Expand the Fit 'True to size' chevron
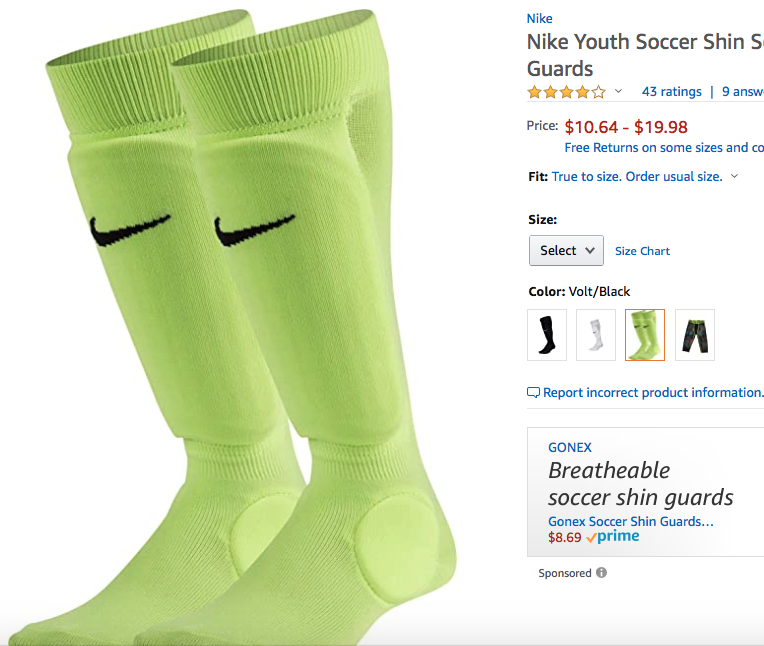This screenshot has width=764, height=646. [735, 176]
